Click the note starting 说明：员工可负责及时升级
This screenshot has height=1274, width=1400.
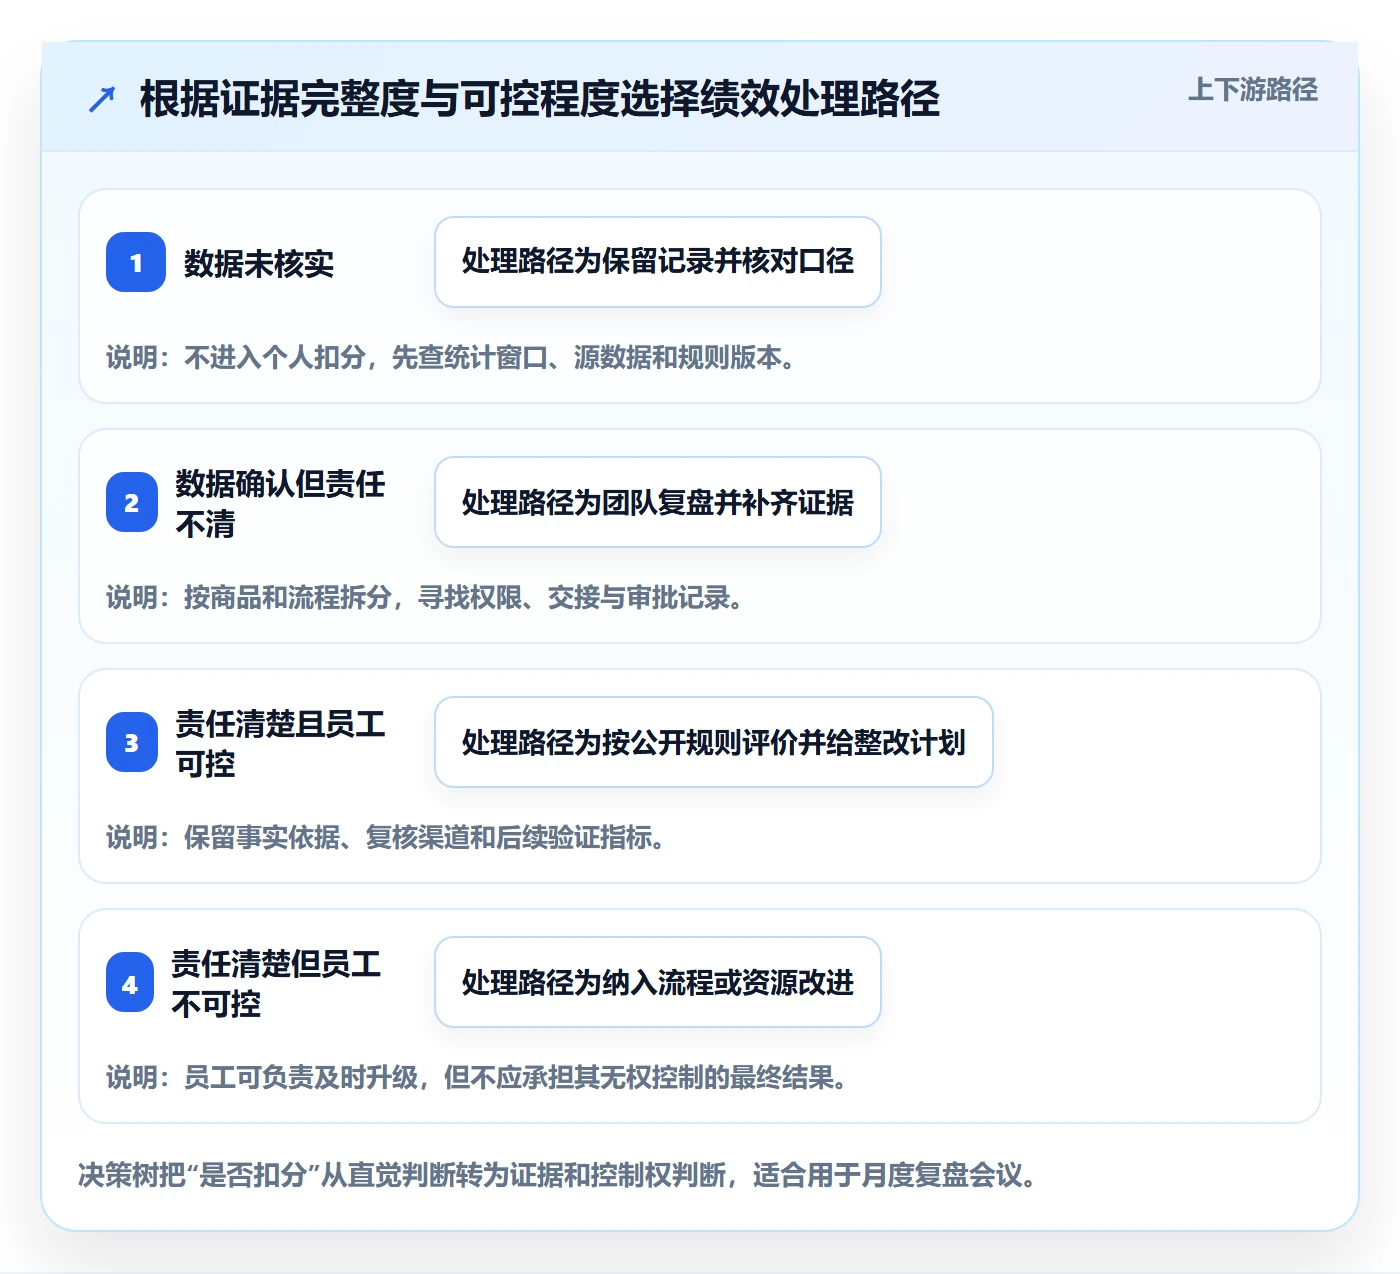[x=477, y=1077]
